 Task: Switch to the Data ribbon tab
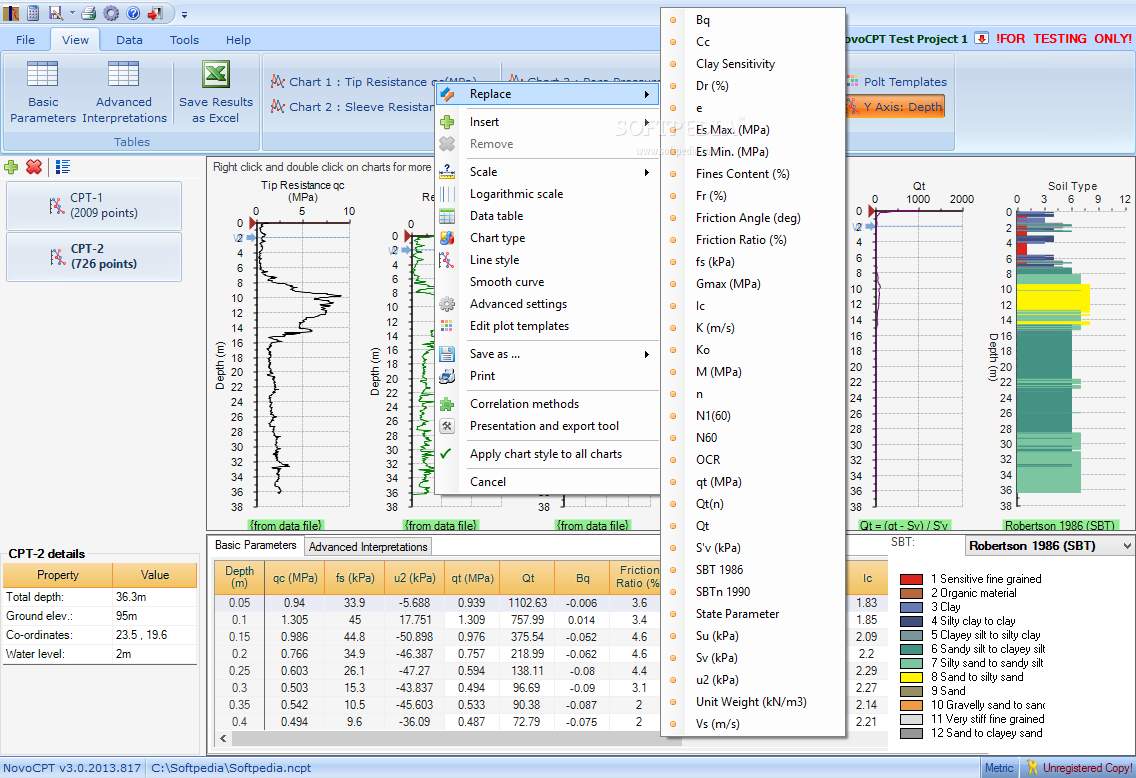[129, 40]
